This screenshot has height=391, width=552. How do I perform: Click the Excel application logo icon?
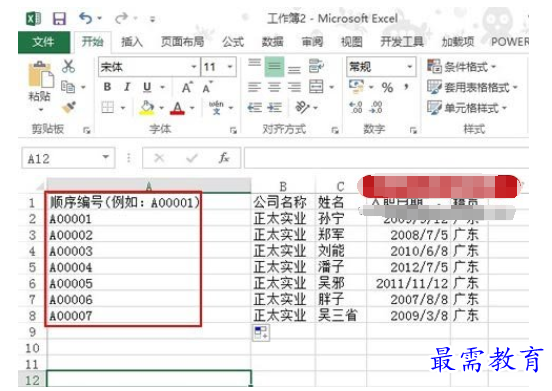click(x=34, y=19)
